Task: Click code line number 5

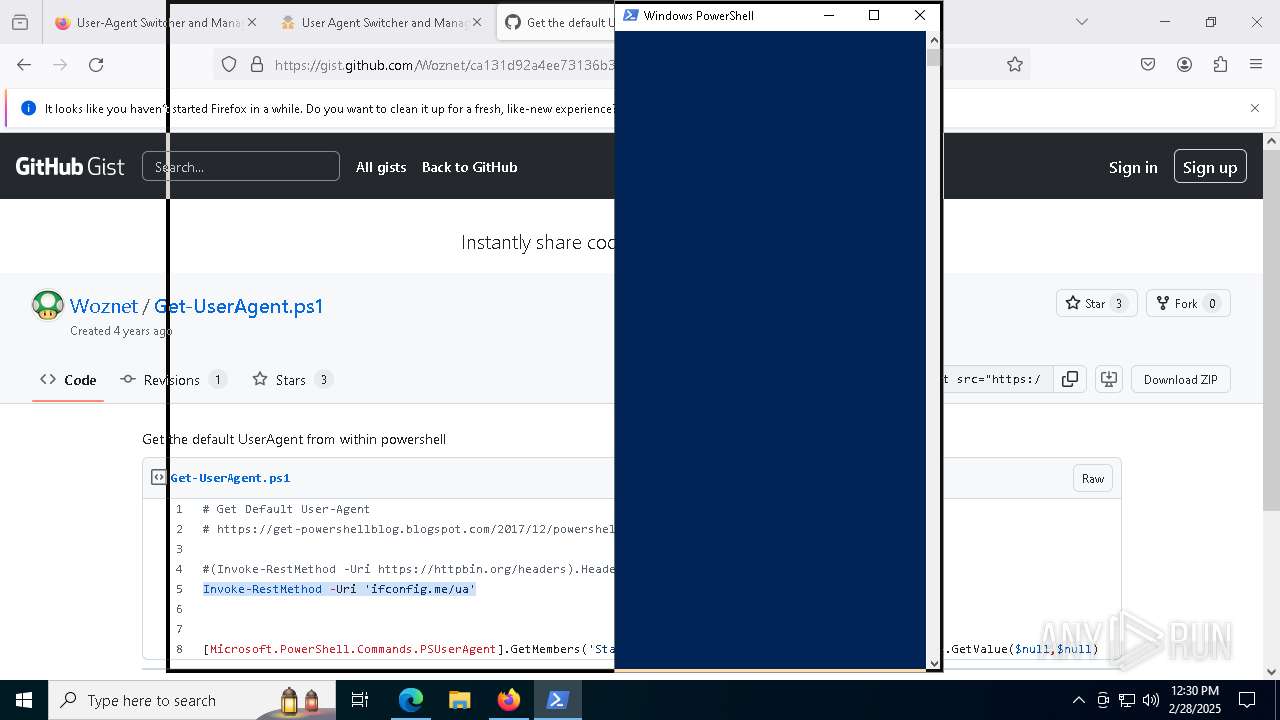Action: point(180,589)
